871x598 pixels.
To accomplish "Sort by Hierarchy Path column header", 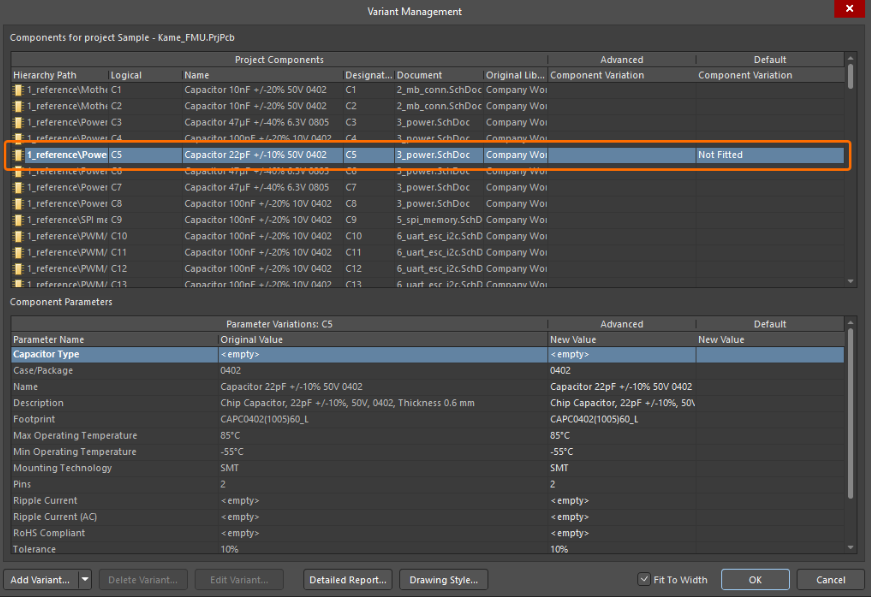I will coord(59,75).
